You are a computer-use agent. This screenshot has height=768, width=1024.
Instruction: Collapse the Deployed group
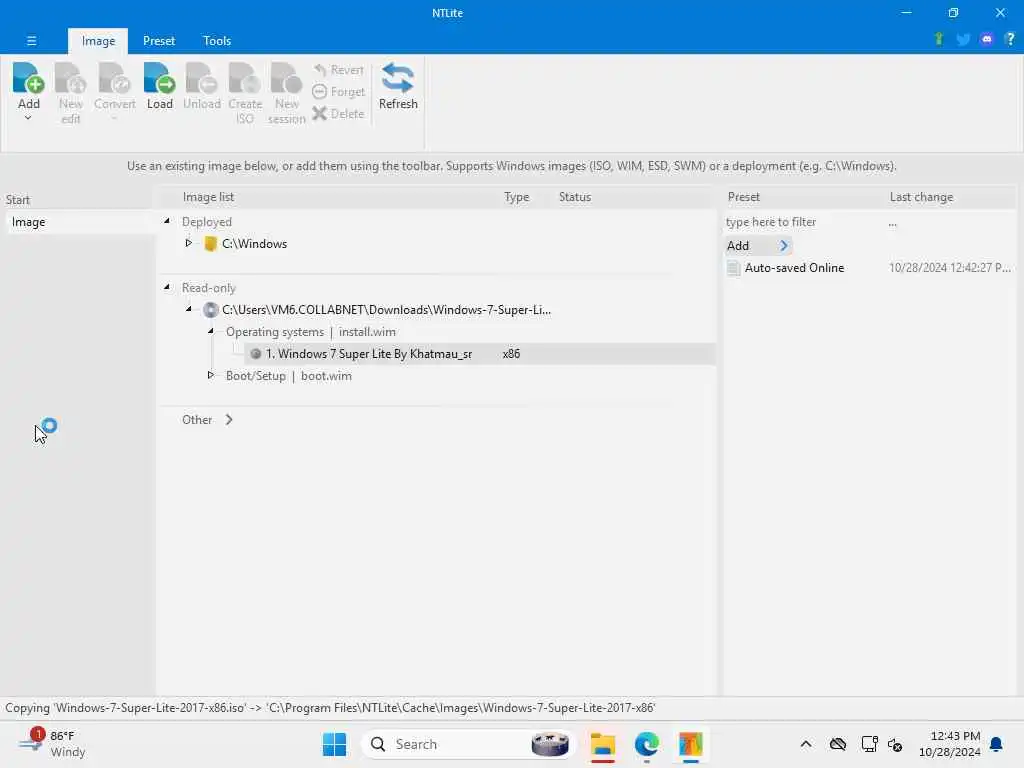point(167,221)
